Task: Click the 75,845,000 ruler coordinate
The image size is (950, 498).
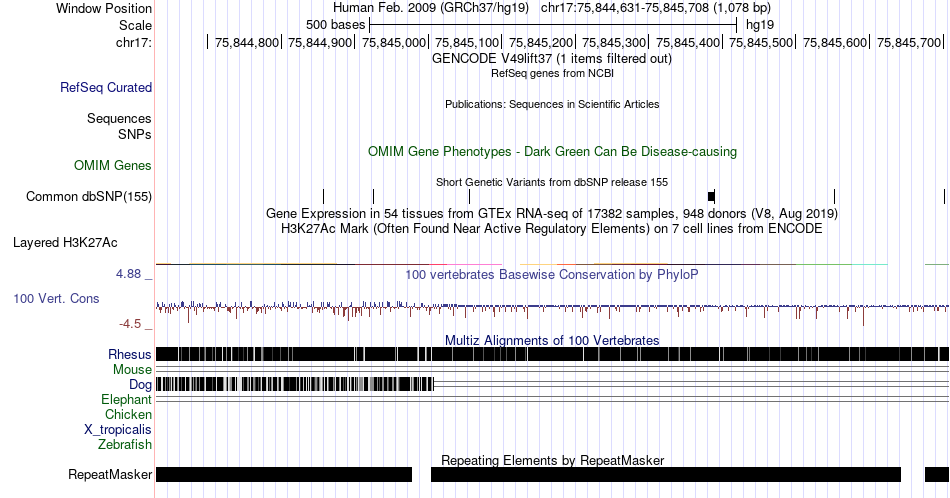Action: click(x=394, y=42)
